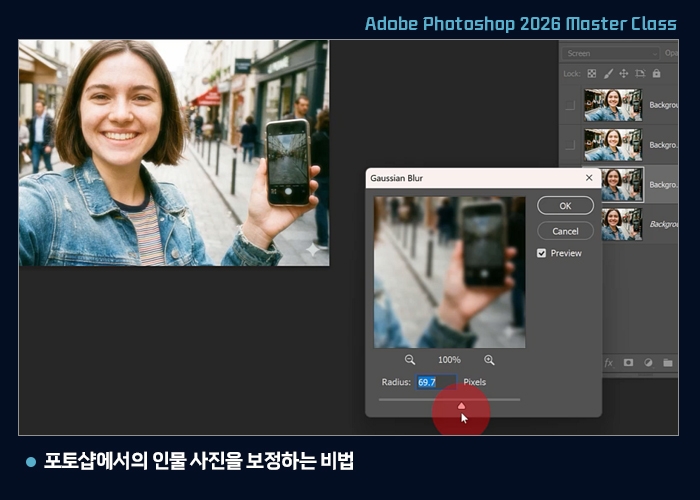Click the lock transparent pixels icon
The height and width of the screenshot is (500, 700).
[592, 74]
